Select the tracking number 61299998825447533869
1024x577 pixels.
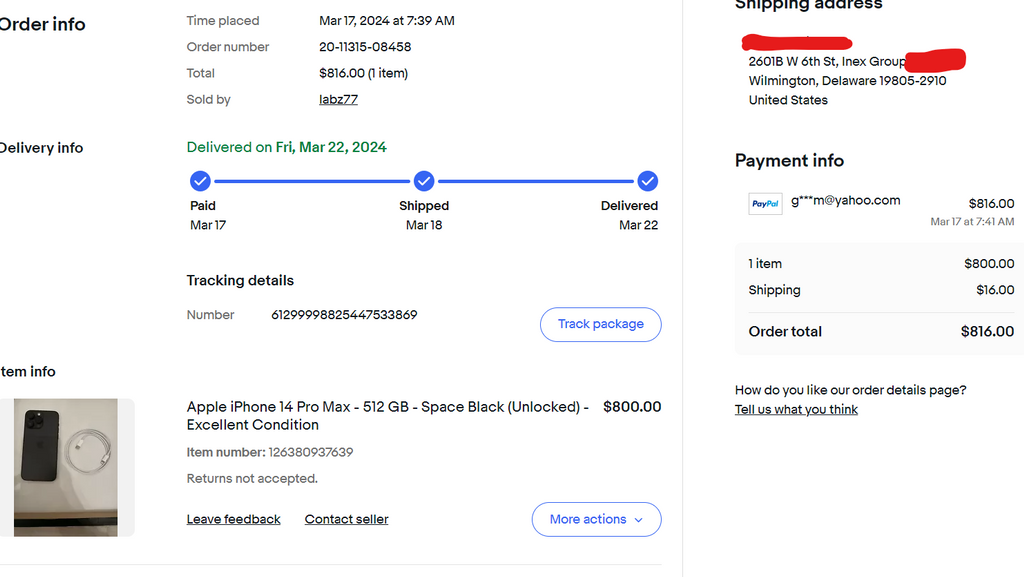(x=344, y=315)
